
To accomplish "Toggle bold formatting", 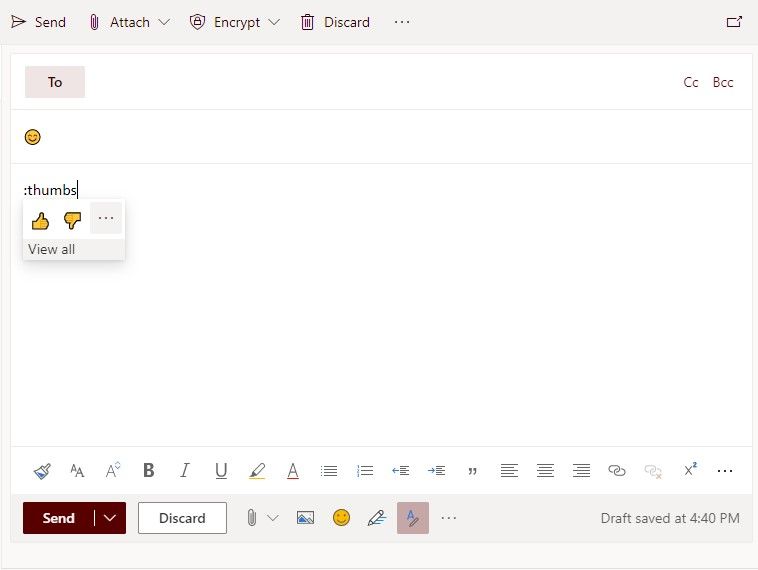I will pyautogui.click(x=149, y=470).
